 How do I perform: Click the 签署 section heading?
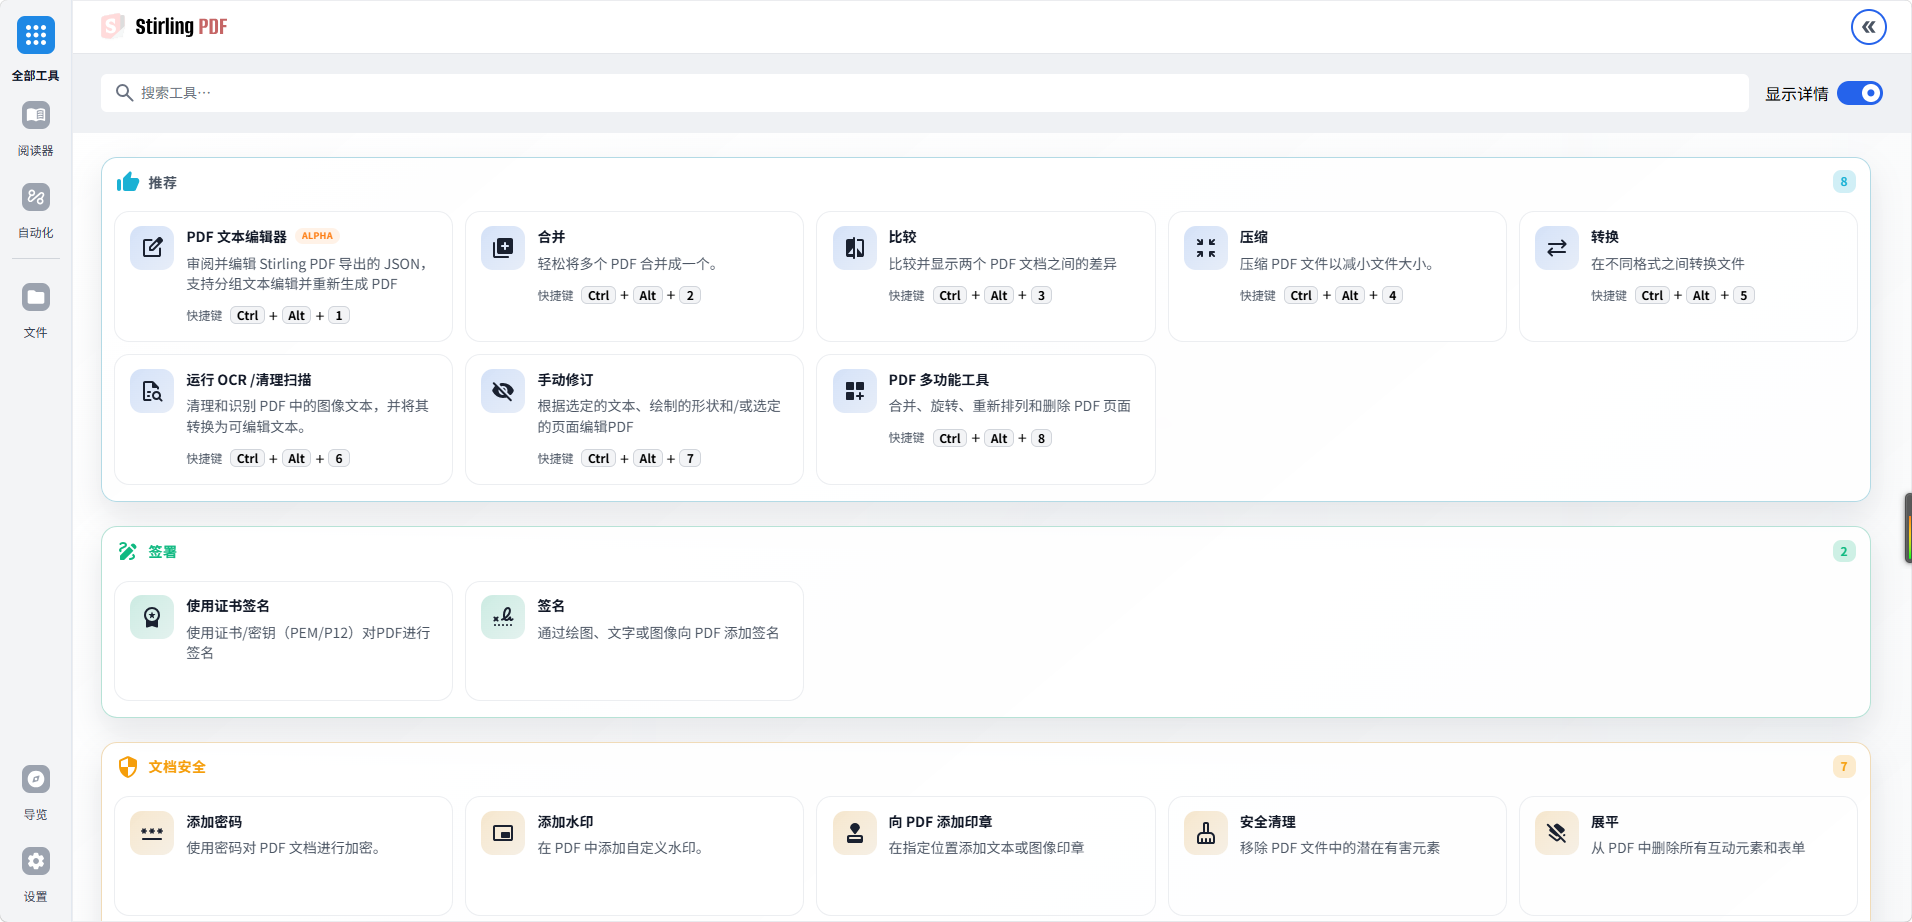(163, 552)
